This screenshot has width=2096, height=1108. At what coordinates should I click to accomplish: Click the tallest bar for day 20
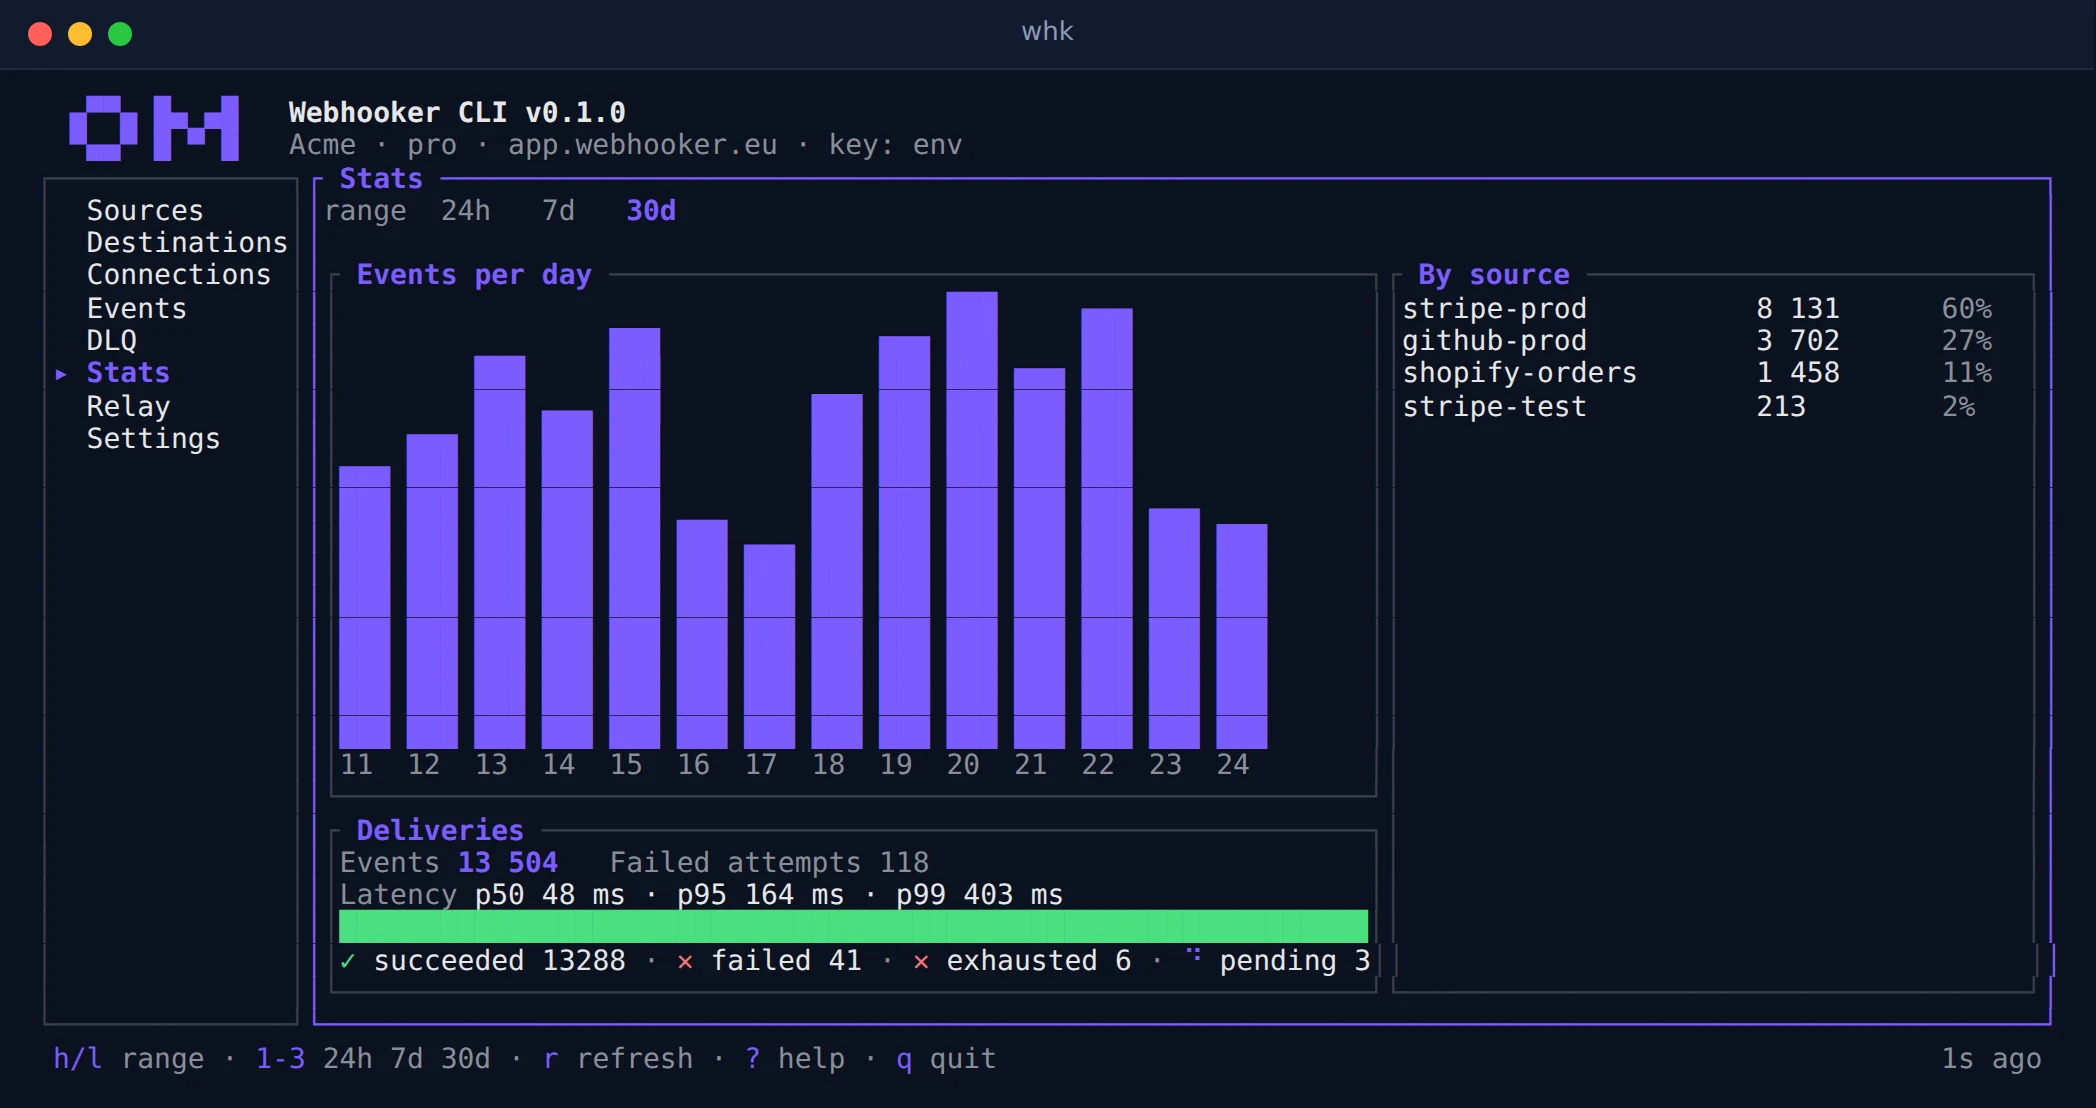[x=972, y=520]
